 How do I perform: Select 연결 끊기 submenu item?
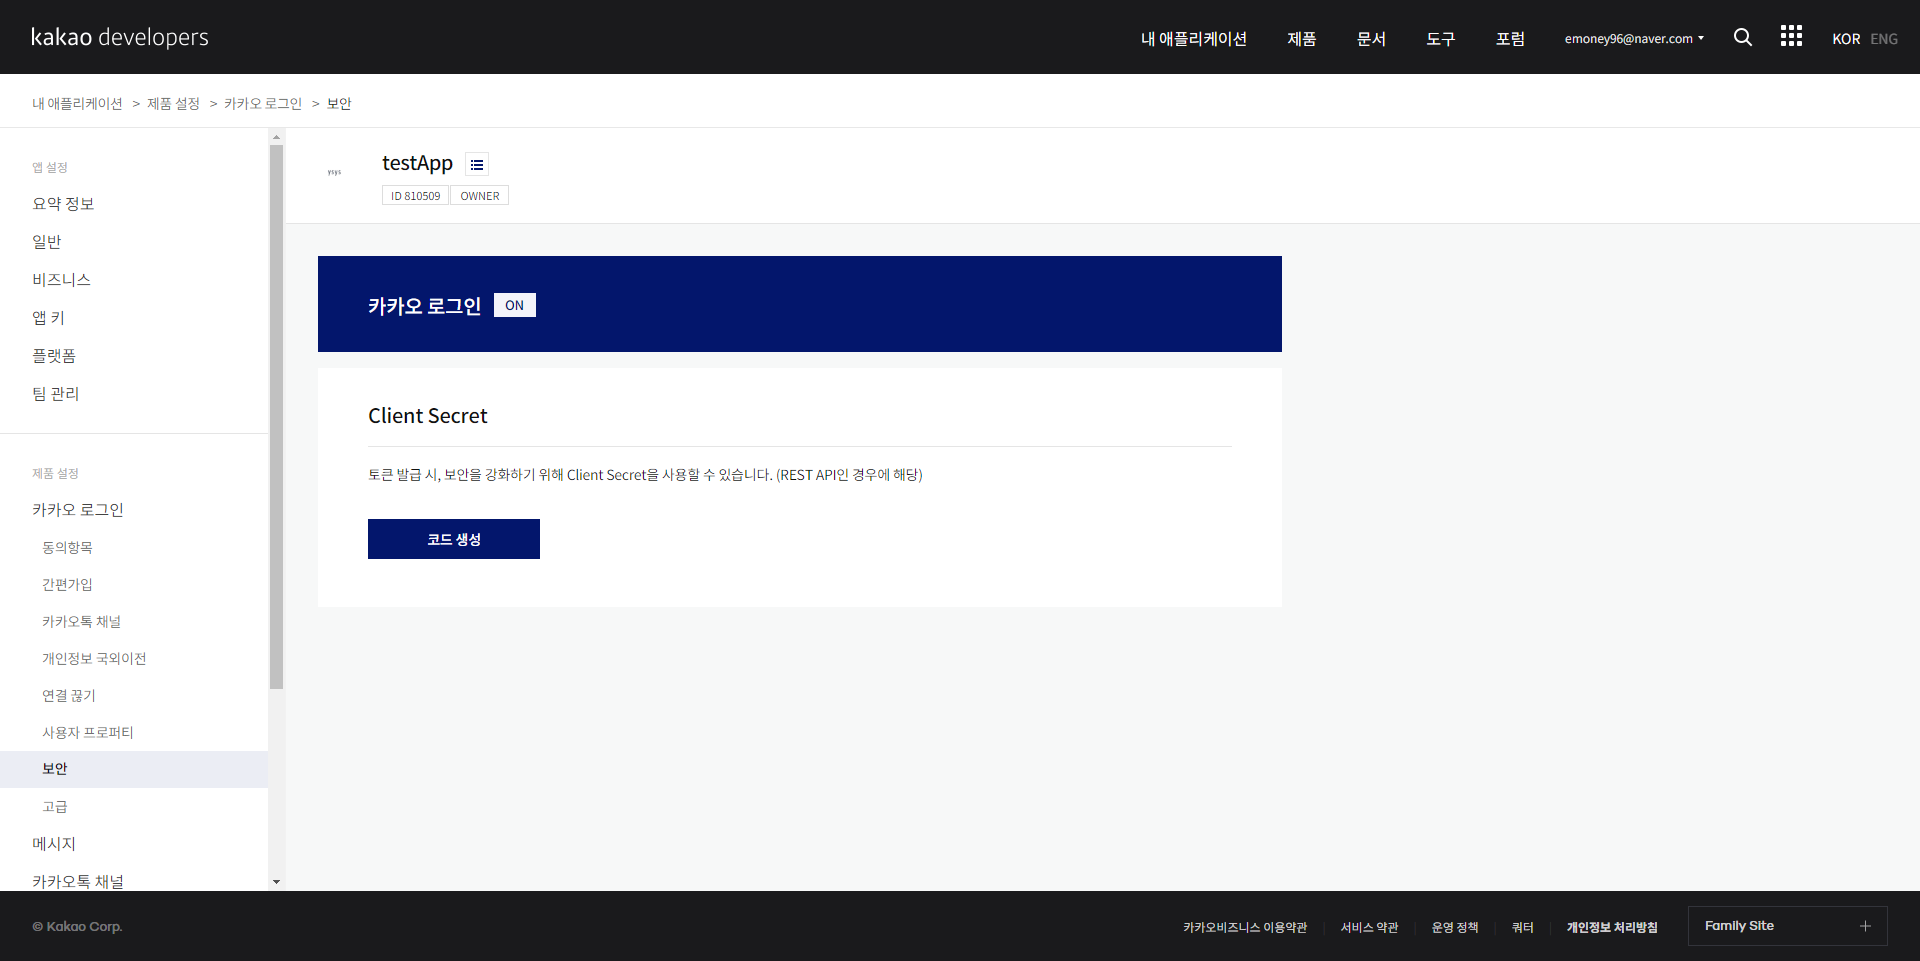69,696
